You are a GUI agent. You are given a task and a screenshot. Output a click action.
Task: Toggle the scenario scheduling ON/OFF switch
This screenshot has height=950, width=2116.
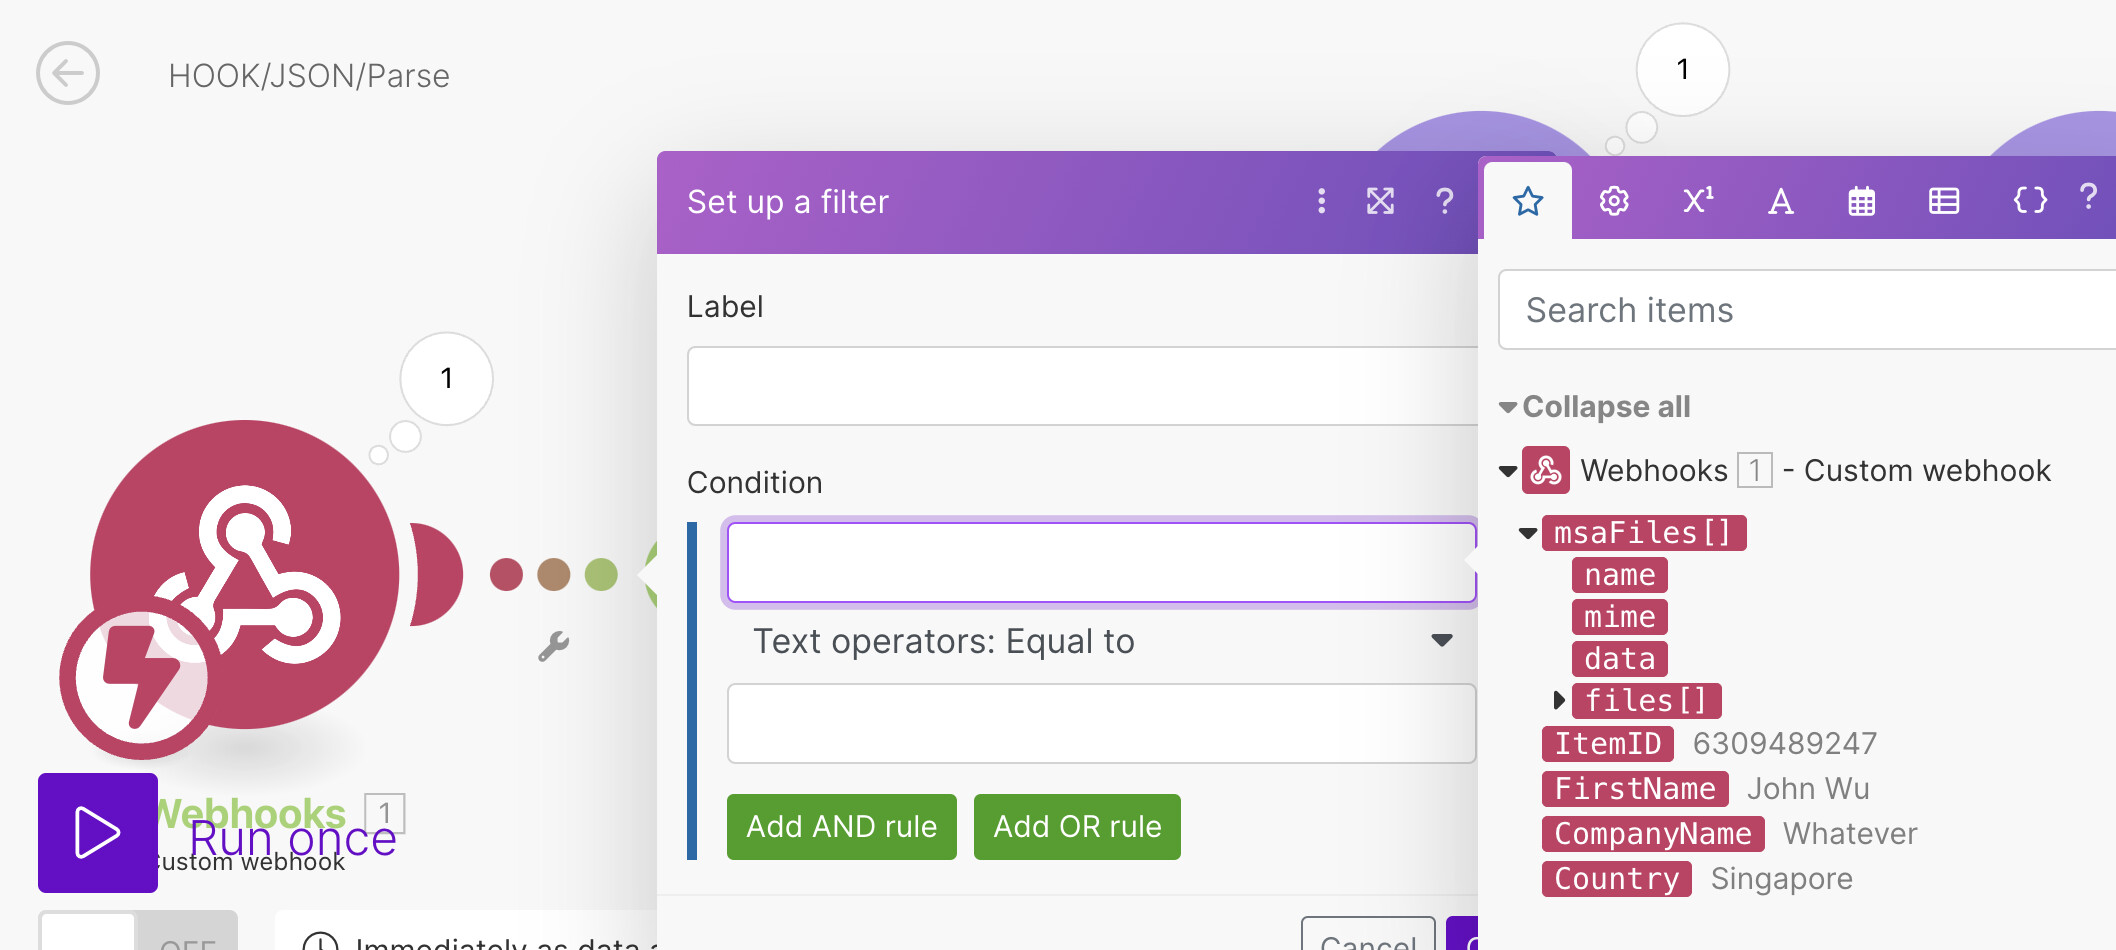pos(138,931)
